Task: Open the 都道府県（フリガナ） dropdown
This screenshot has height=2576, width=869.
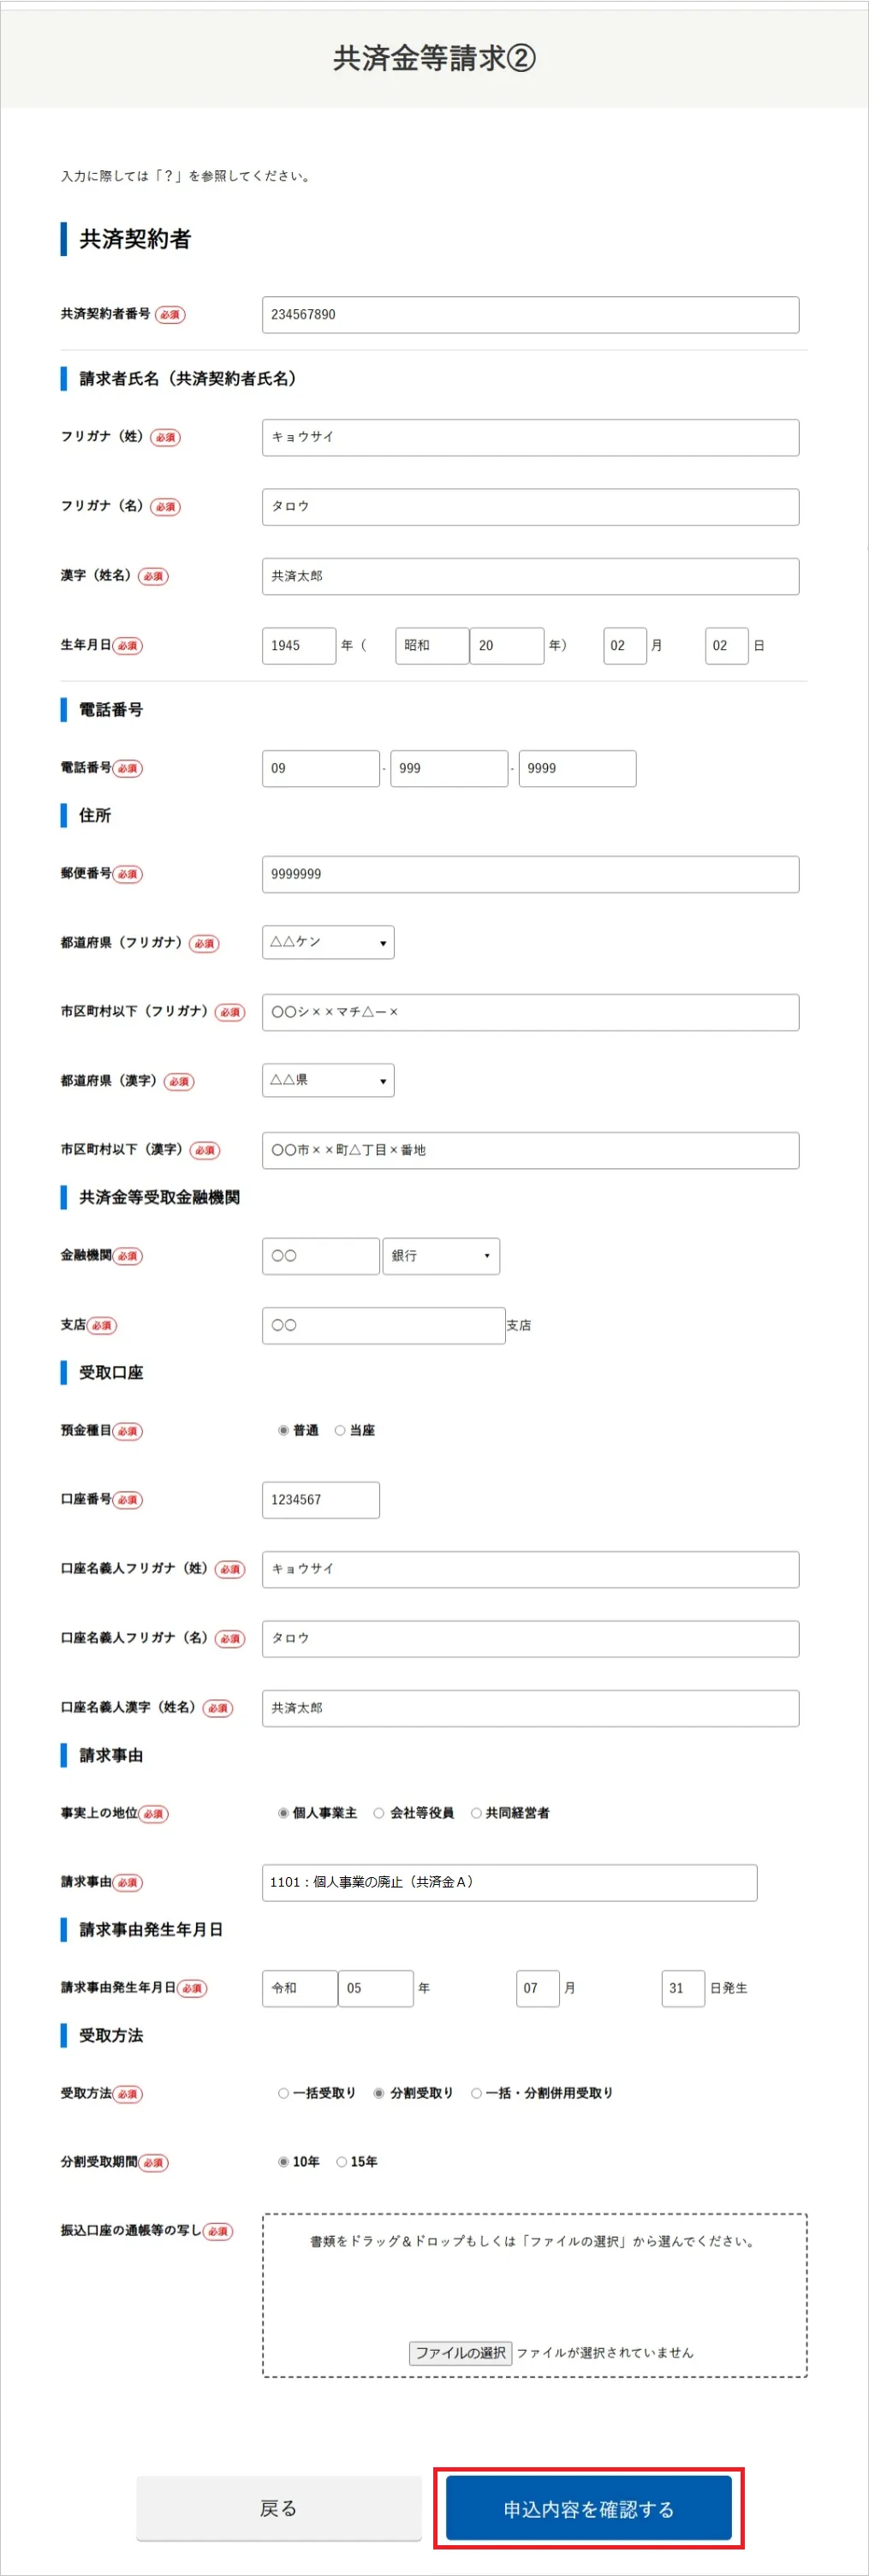Action: pyautogui.click(x=328, y=942)
